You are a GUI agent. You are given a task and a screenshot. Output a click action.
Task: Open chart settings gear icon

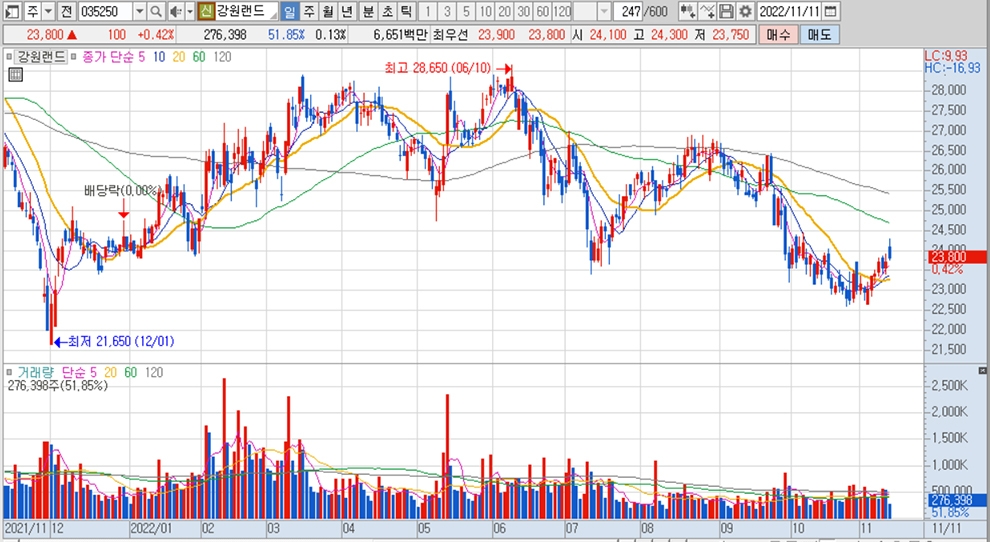745,11
